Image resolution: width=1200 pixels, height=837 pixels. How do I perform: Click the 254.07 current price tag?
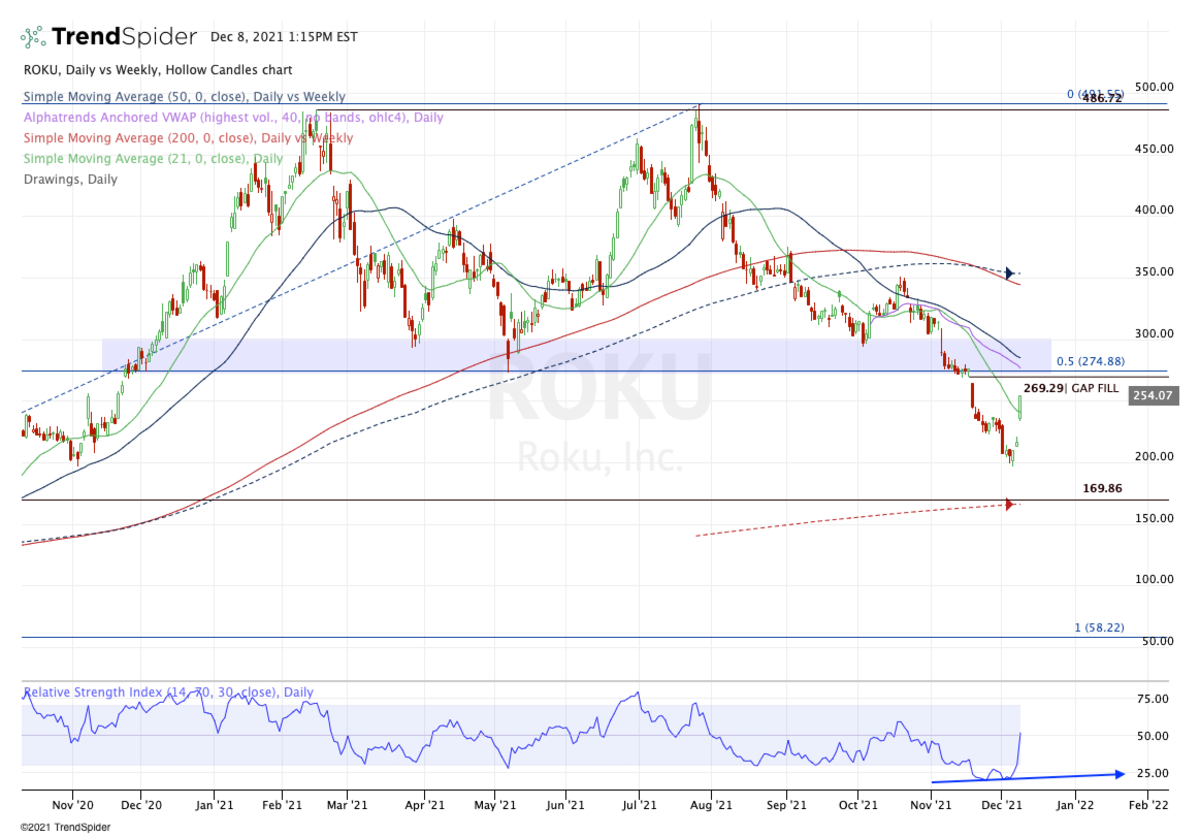point(1154,396)
